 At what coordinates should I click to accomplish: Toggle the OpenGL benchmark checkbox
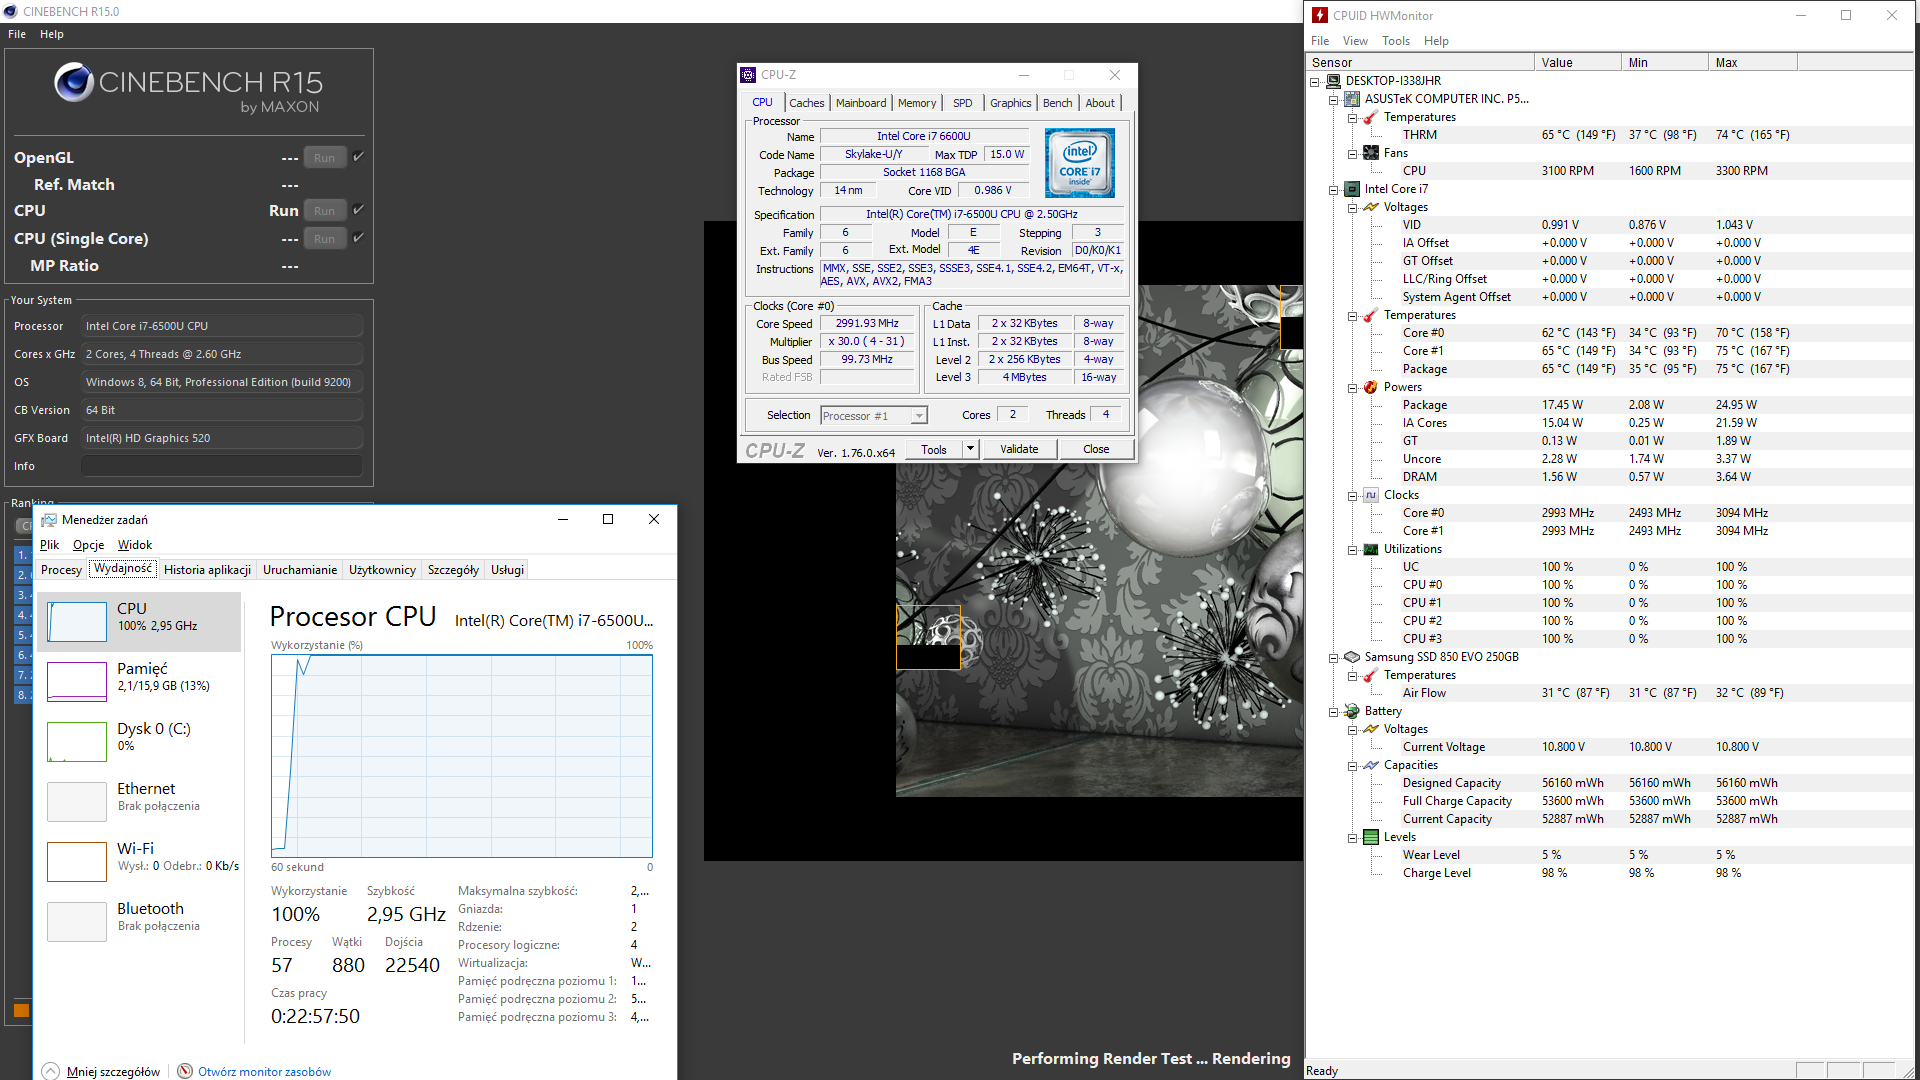[359, 157]
